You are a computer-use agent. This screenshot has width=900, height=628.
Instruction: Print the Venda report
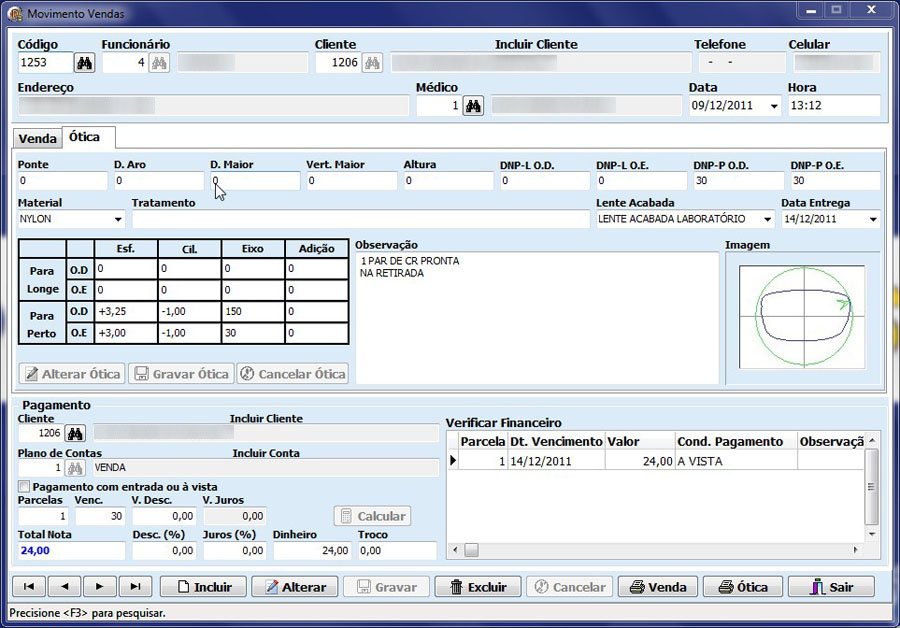pyautogui.click(x=658, y=587)
